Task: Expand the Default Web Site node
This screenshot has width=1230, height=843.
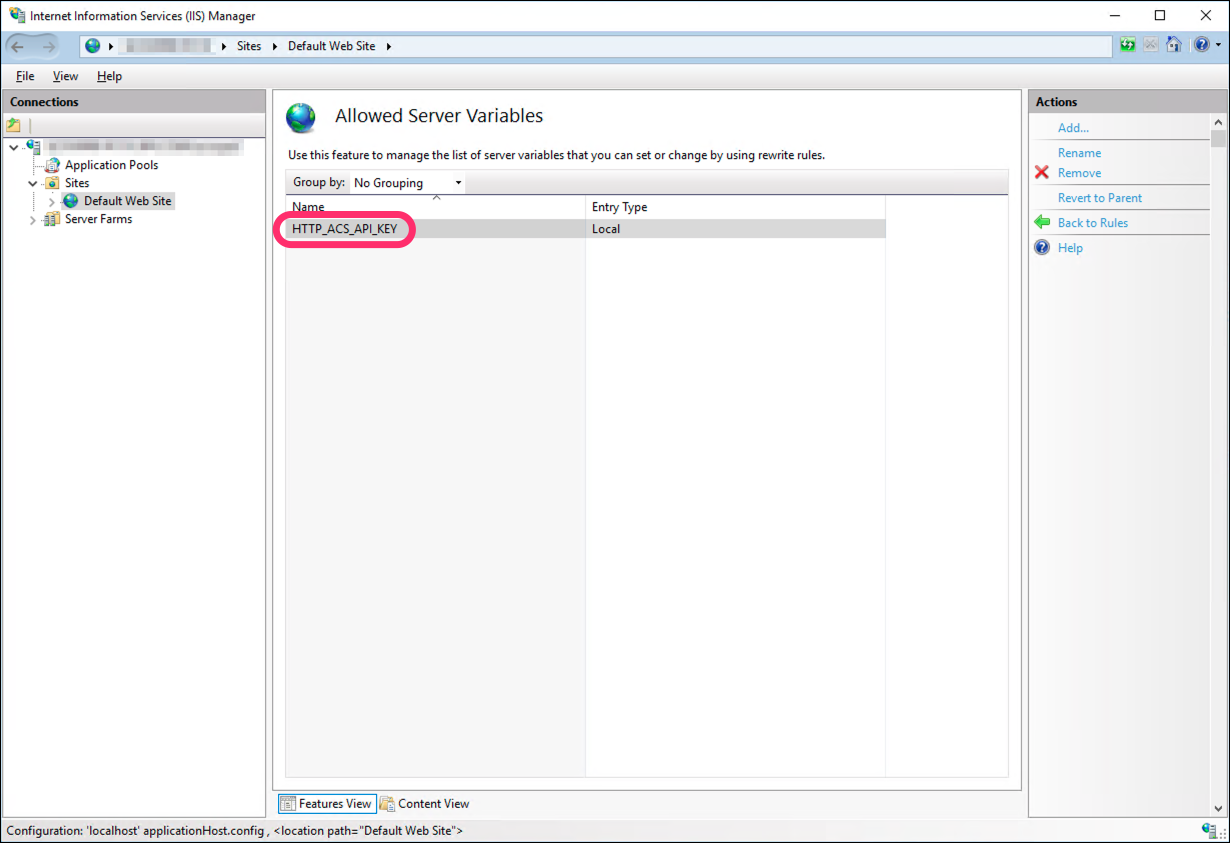Action: (x=52, y=202)
